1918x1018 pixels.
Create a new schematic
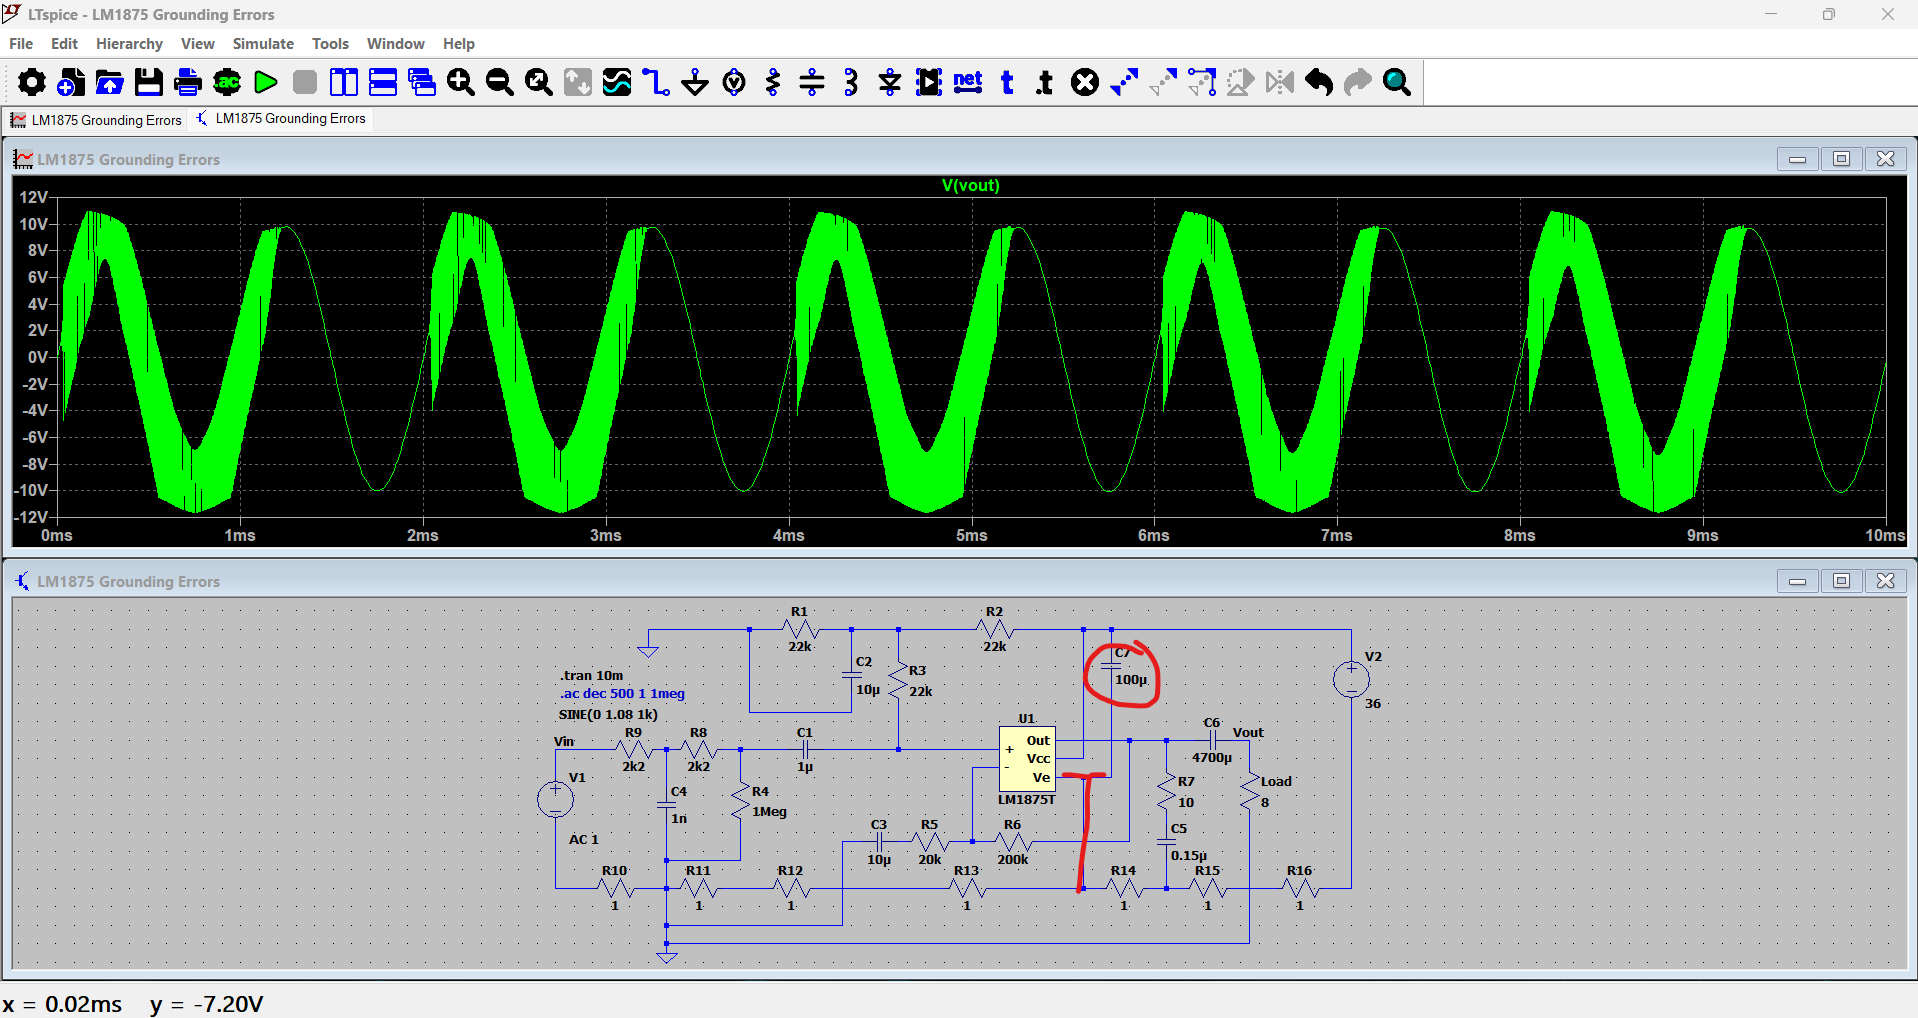click(x=70, y=82)
